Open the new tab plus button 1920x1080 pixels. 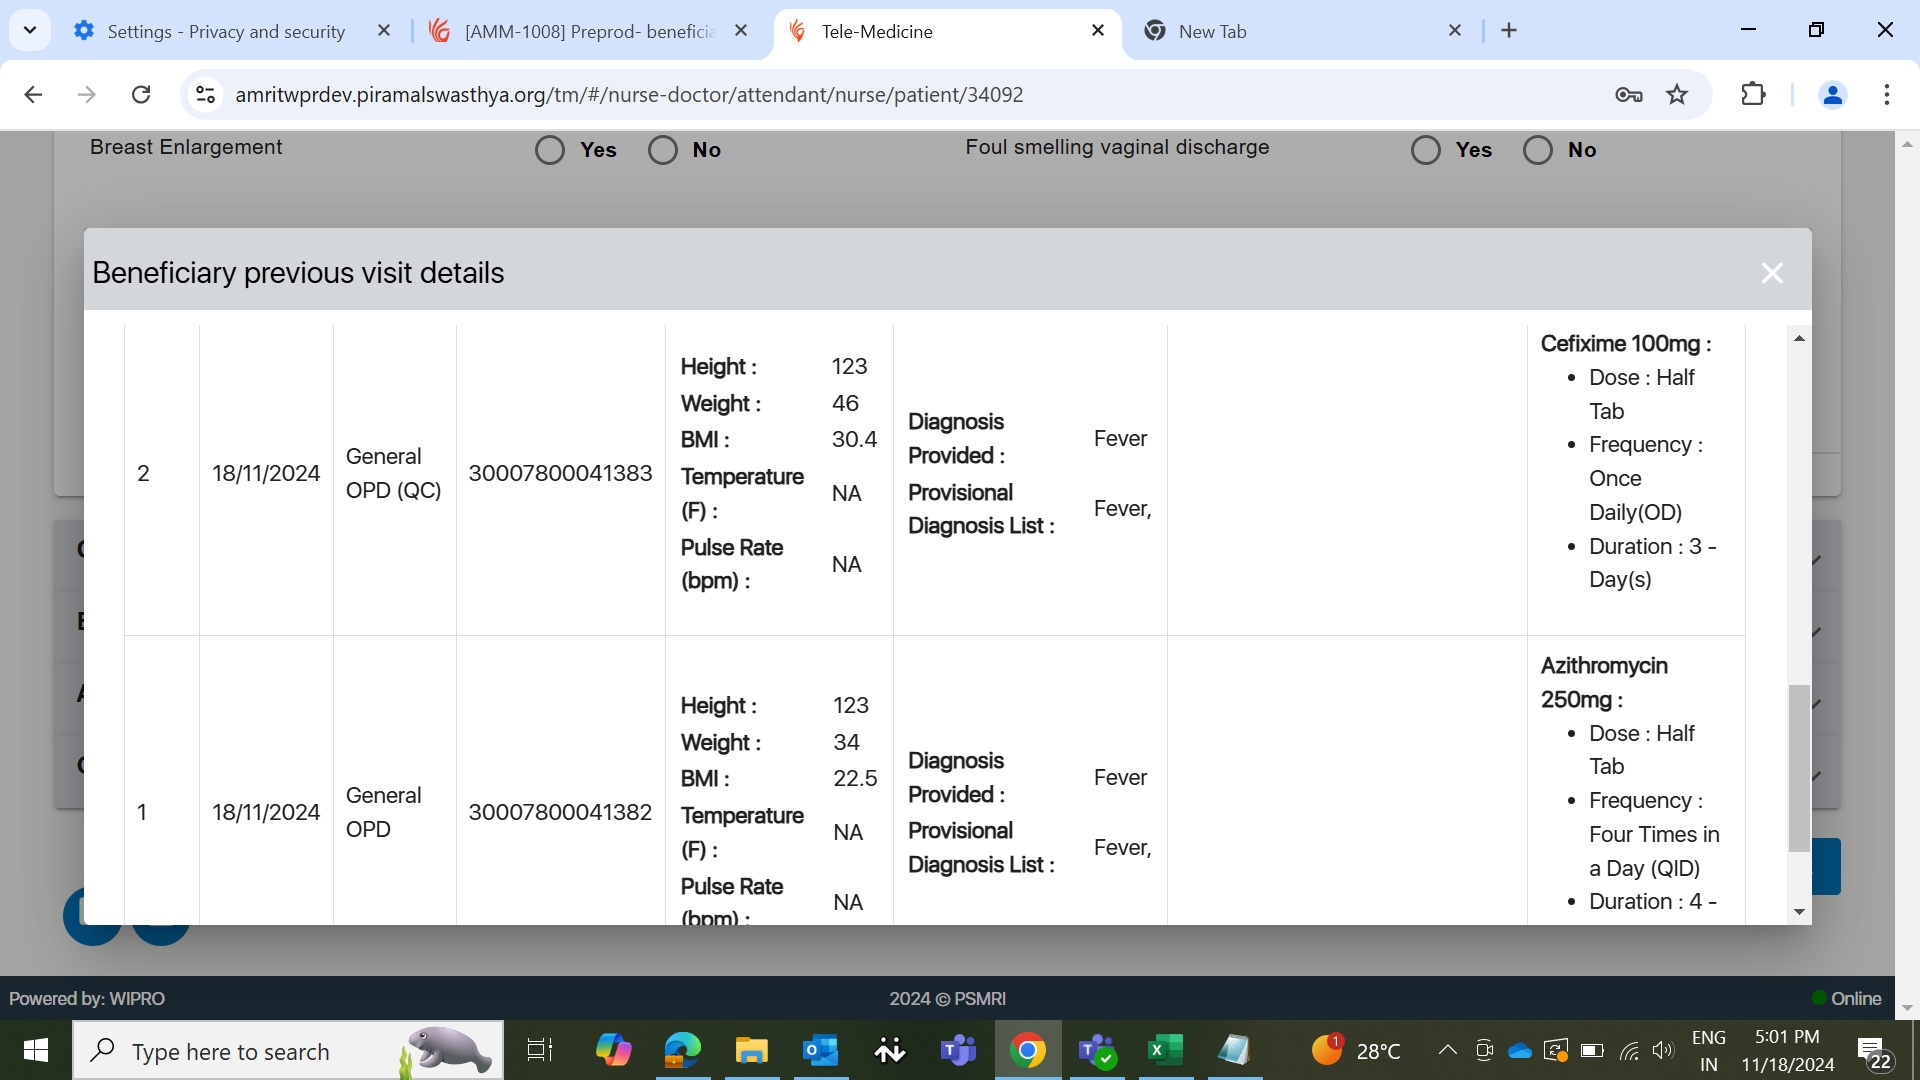1509,31
